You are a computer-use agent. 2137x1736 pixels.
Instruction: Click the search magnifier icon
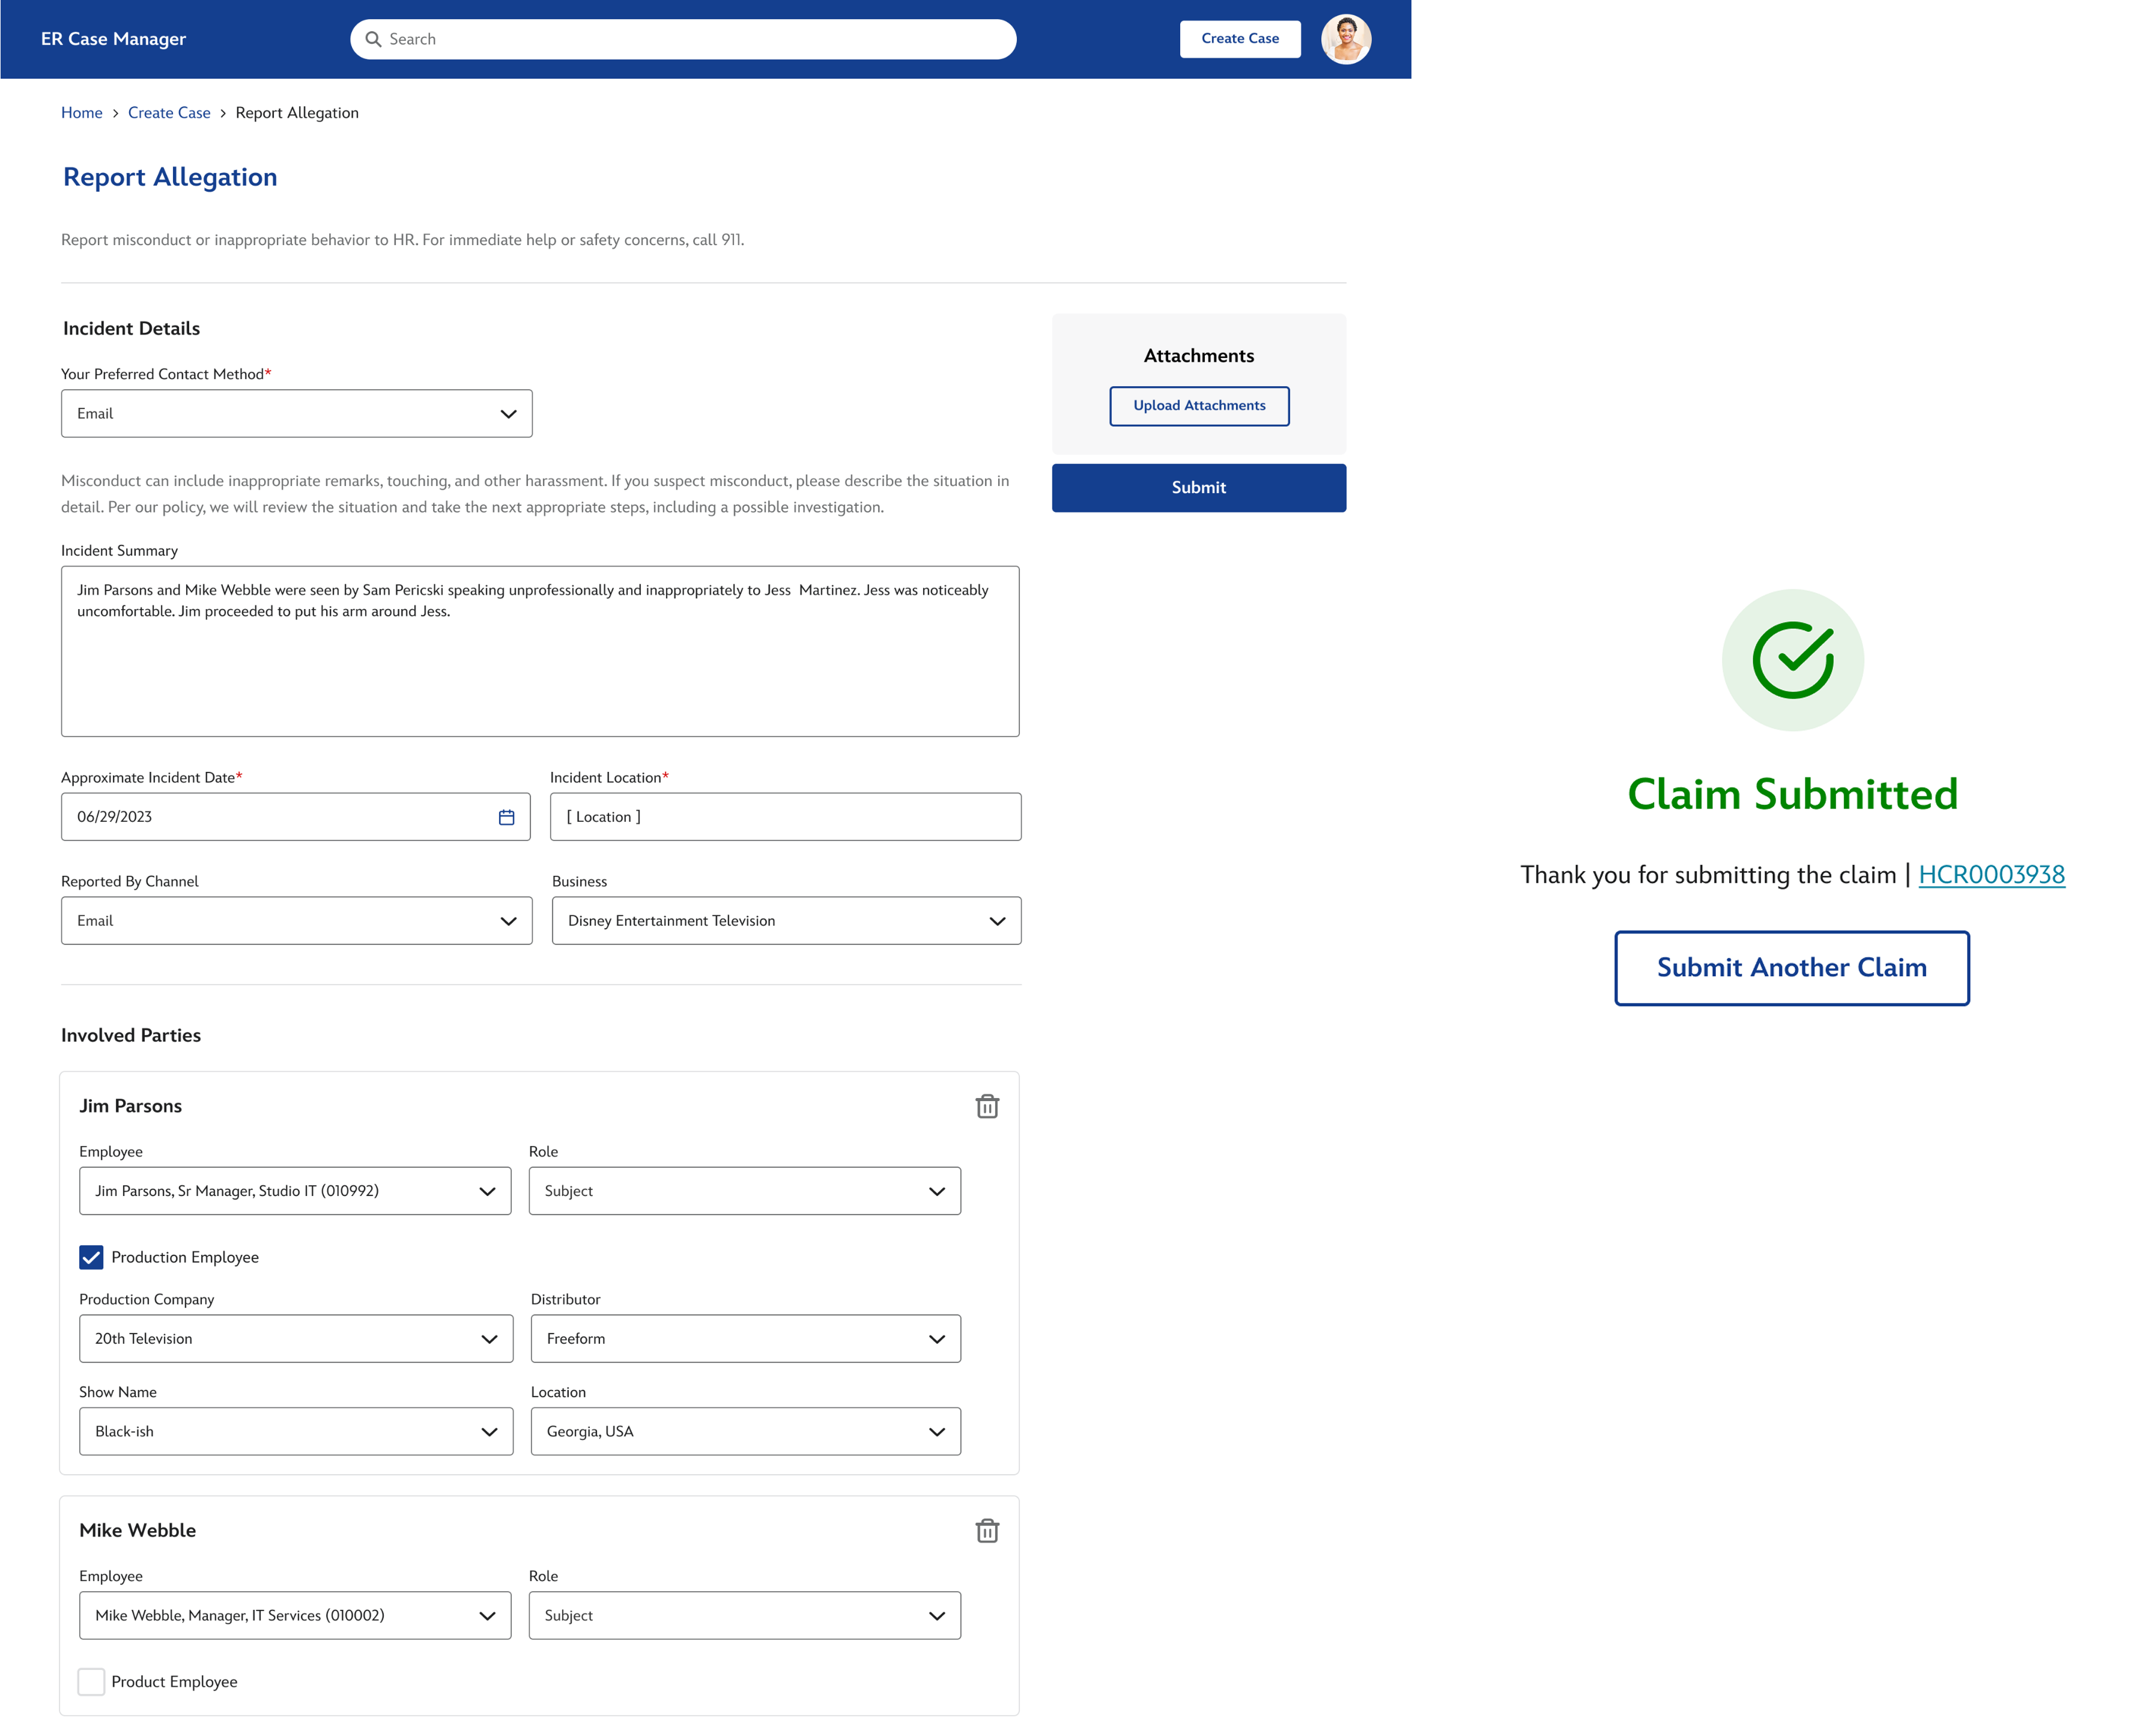[373, 39]
